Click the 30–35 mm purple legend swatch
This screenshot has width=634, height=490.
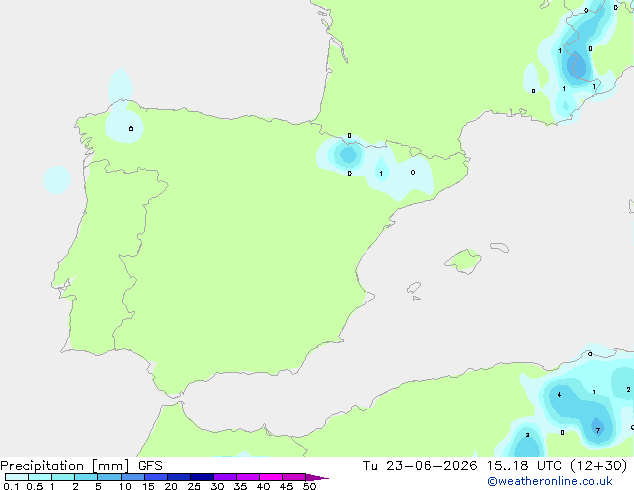(x=225, y=477)
